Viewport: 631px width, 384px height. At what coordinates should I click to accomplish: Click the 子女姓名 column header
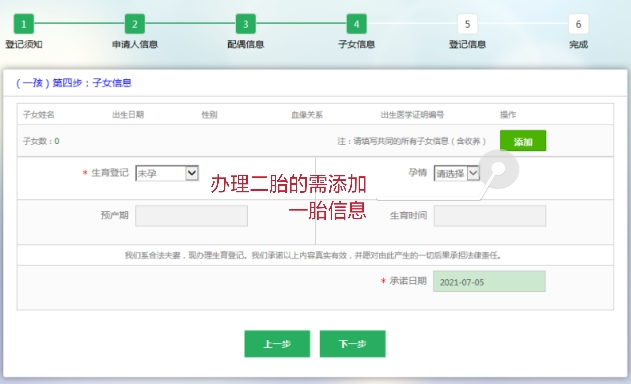click(39, 115)
